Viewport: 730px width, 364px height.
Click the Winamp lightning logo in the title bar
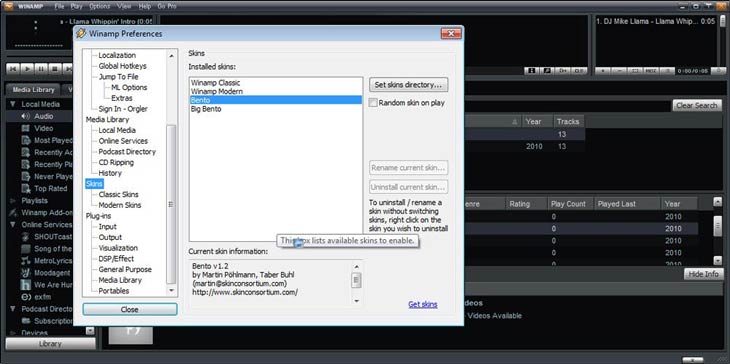click(x=8, y=6)
